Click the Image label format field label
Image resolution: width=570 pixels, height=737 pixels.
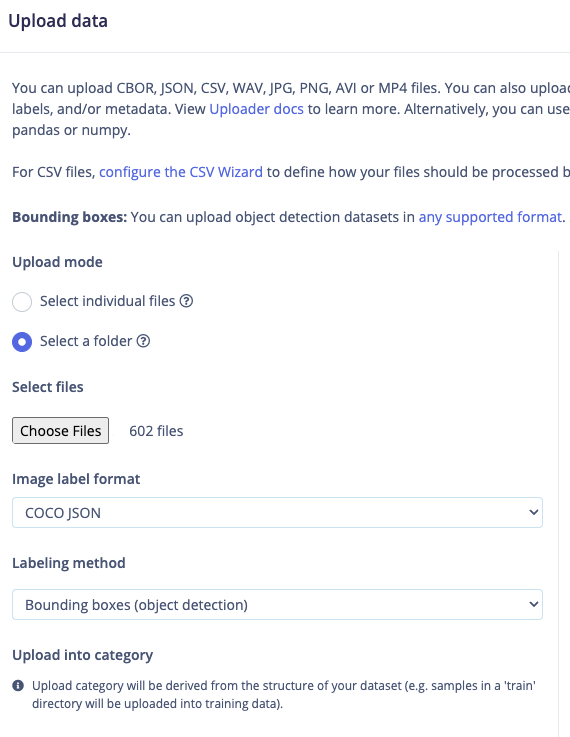click(x=76, y=479)
